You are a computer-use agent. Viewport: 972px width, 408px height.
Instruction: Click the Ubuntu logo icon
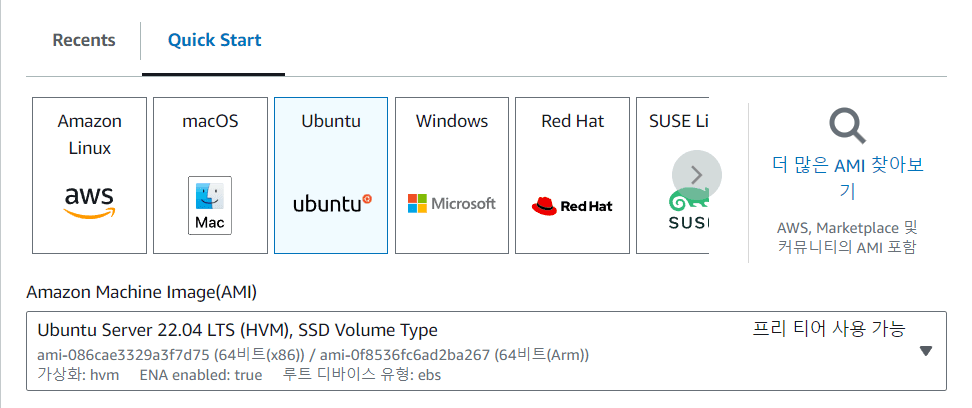331,203
